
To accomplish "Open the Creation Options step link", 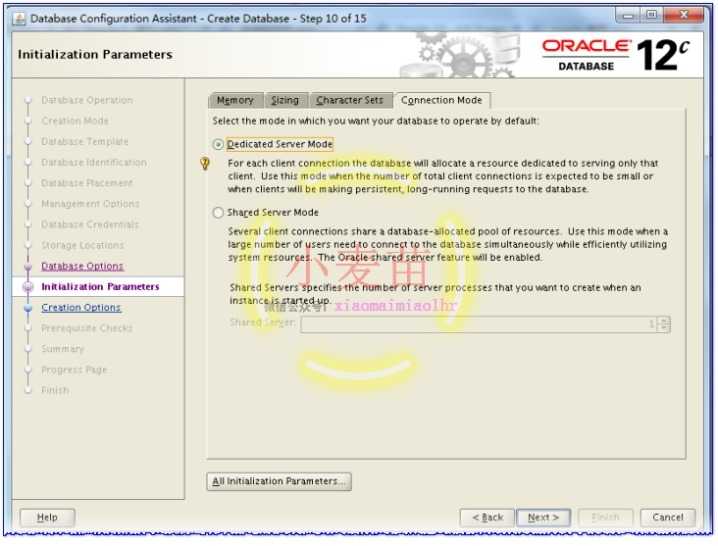I will (x=81, y=308).
